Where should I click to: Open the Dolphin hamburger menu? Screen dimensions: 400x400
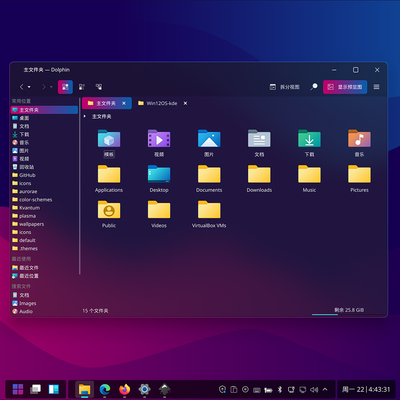click(x=377, y=87)
